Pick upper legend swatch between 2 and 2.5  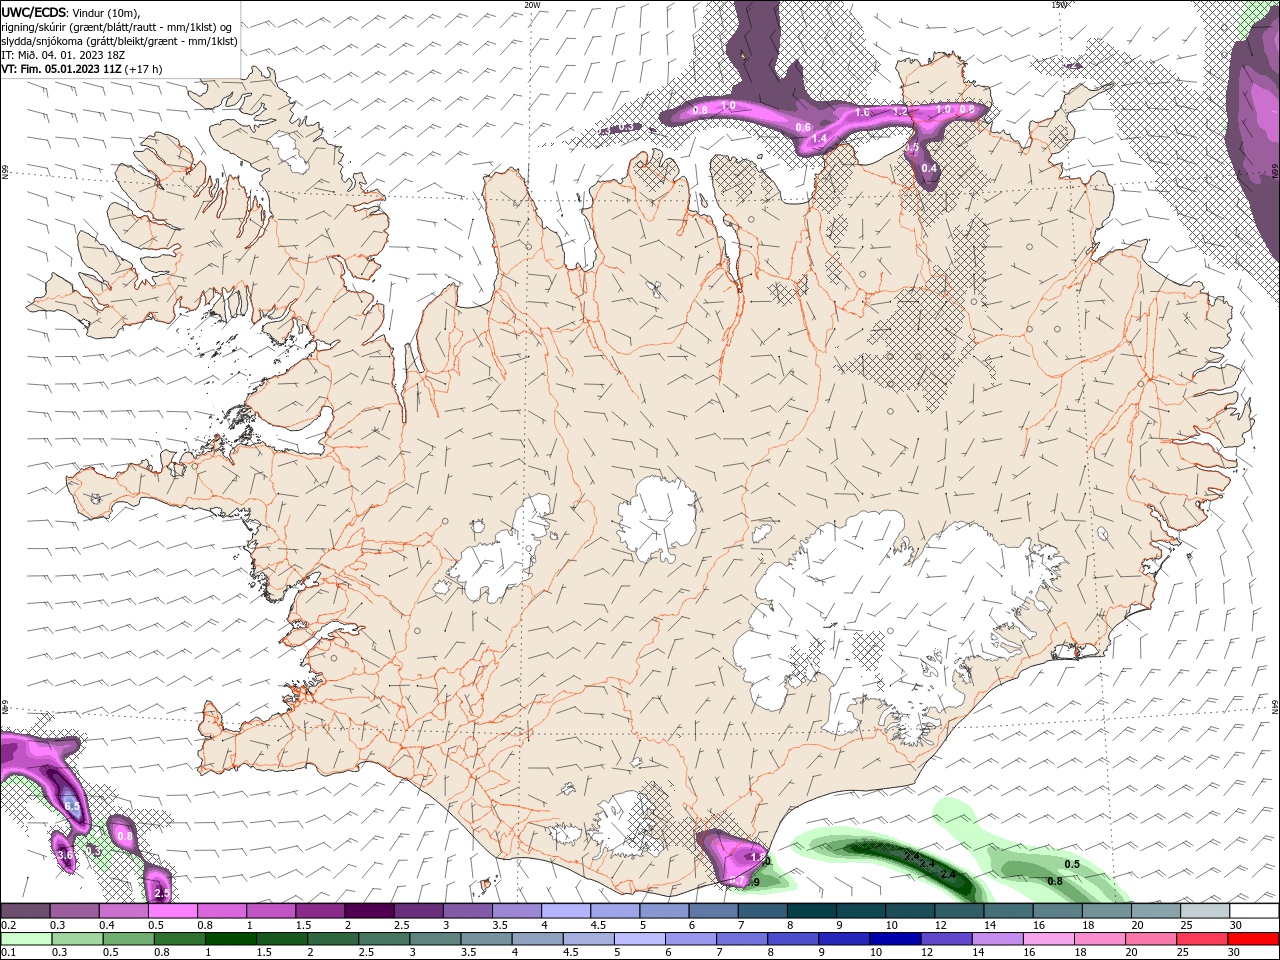pos(369,911)
